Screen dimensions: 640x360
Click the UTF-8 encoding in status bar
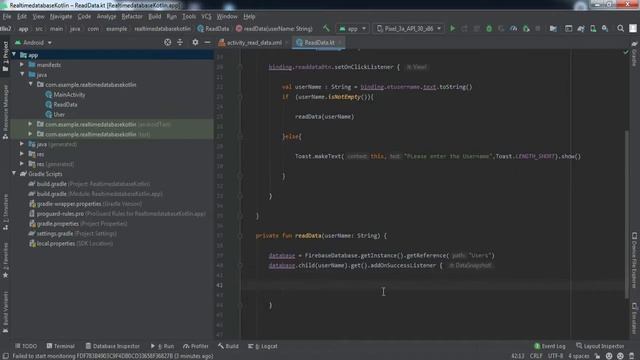click(x=556, y=356)
